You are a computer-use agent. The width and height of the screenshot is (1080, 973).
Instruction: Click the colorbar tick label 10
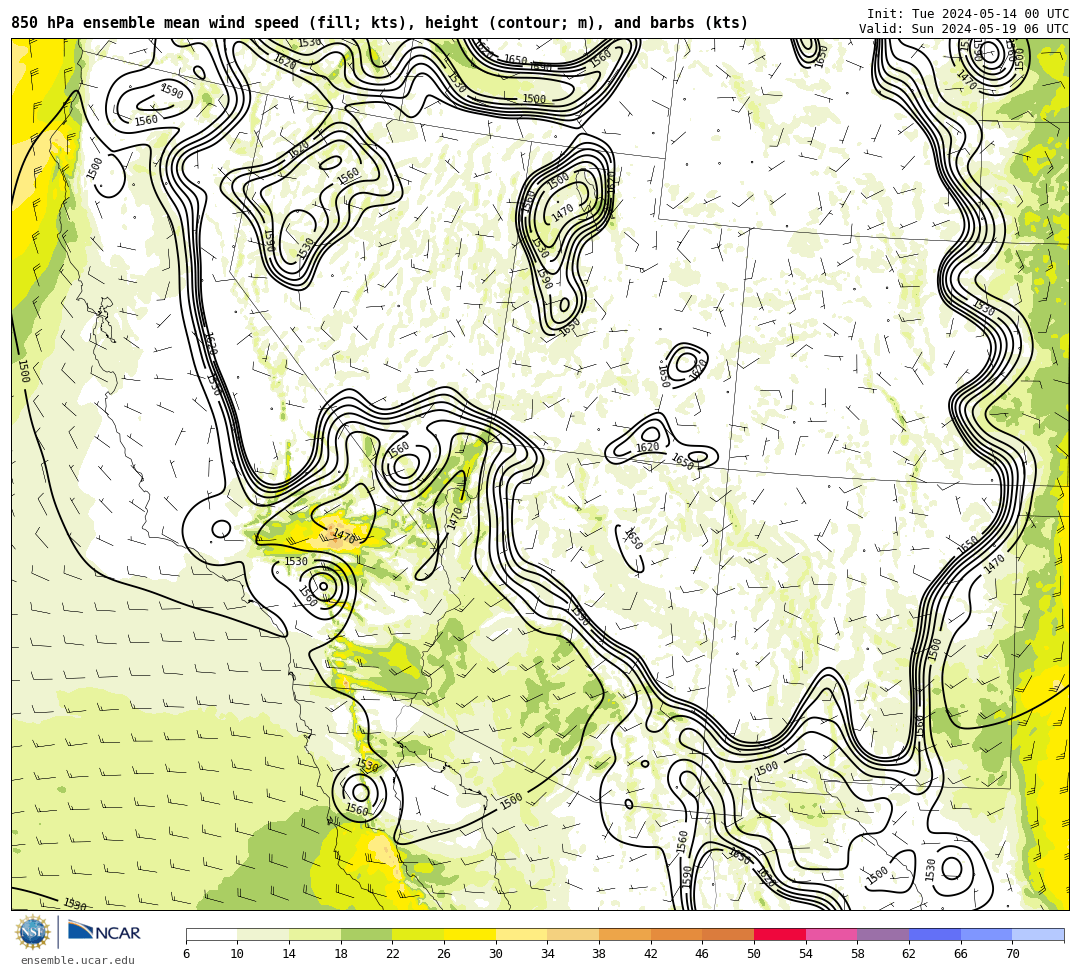(x=238, y=954)
